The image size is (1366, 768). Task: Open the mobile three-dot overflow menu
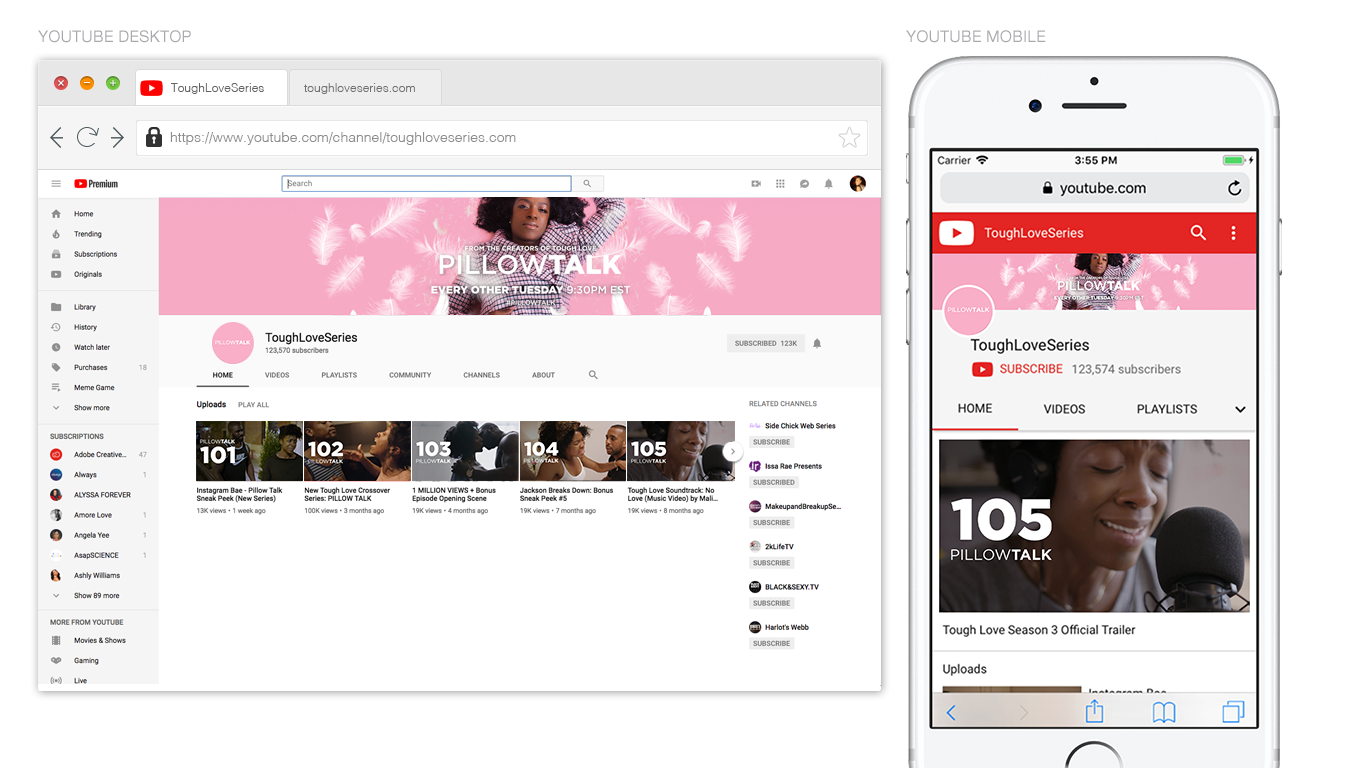1233,233
